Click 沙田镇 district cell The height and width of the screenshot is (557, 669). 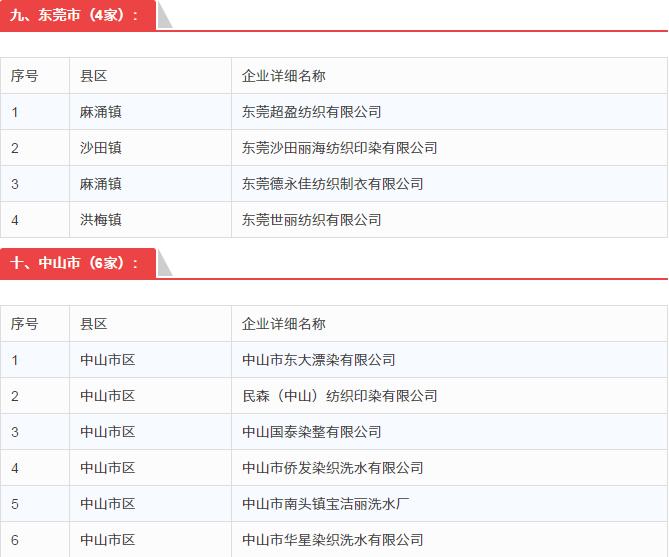101,148
